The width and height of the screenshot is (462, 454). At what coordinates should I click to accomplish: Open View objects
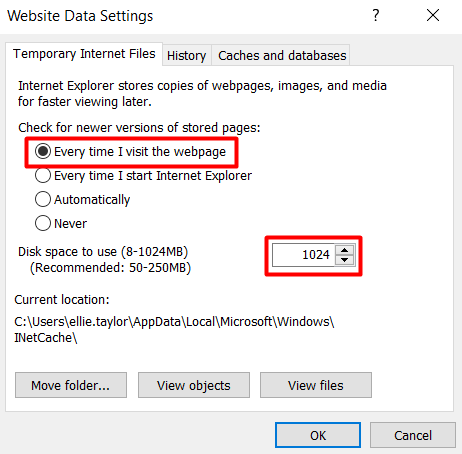[x=194, y=385]
